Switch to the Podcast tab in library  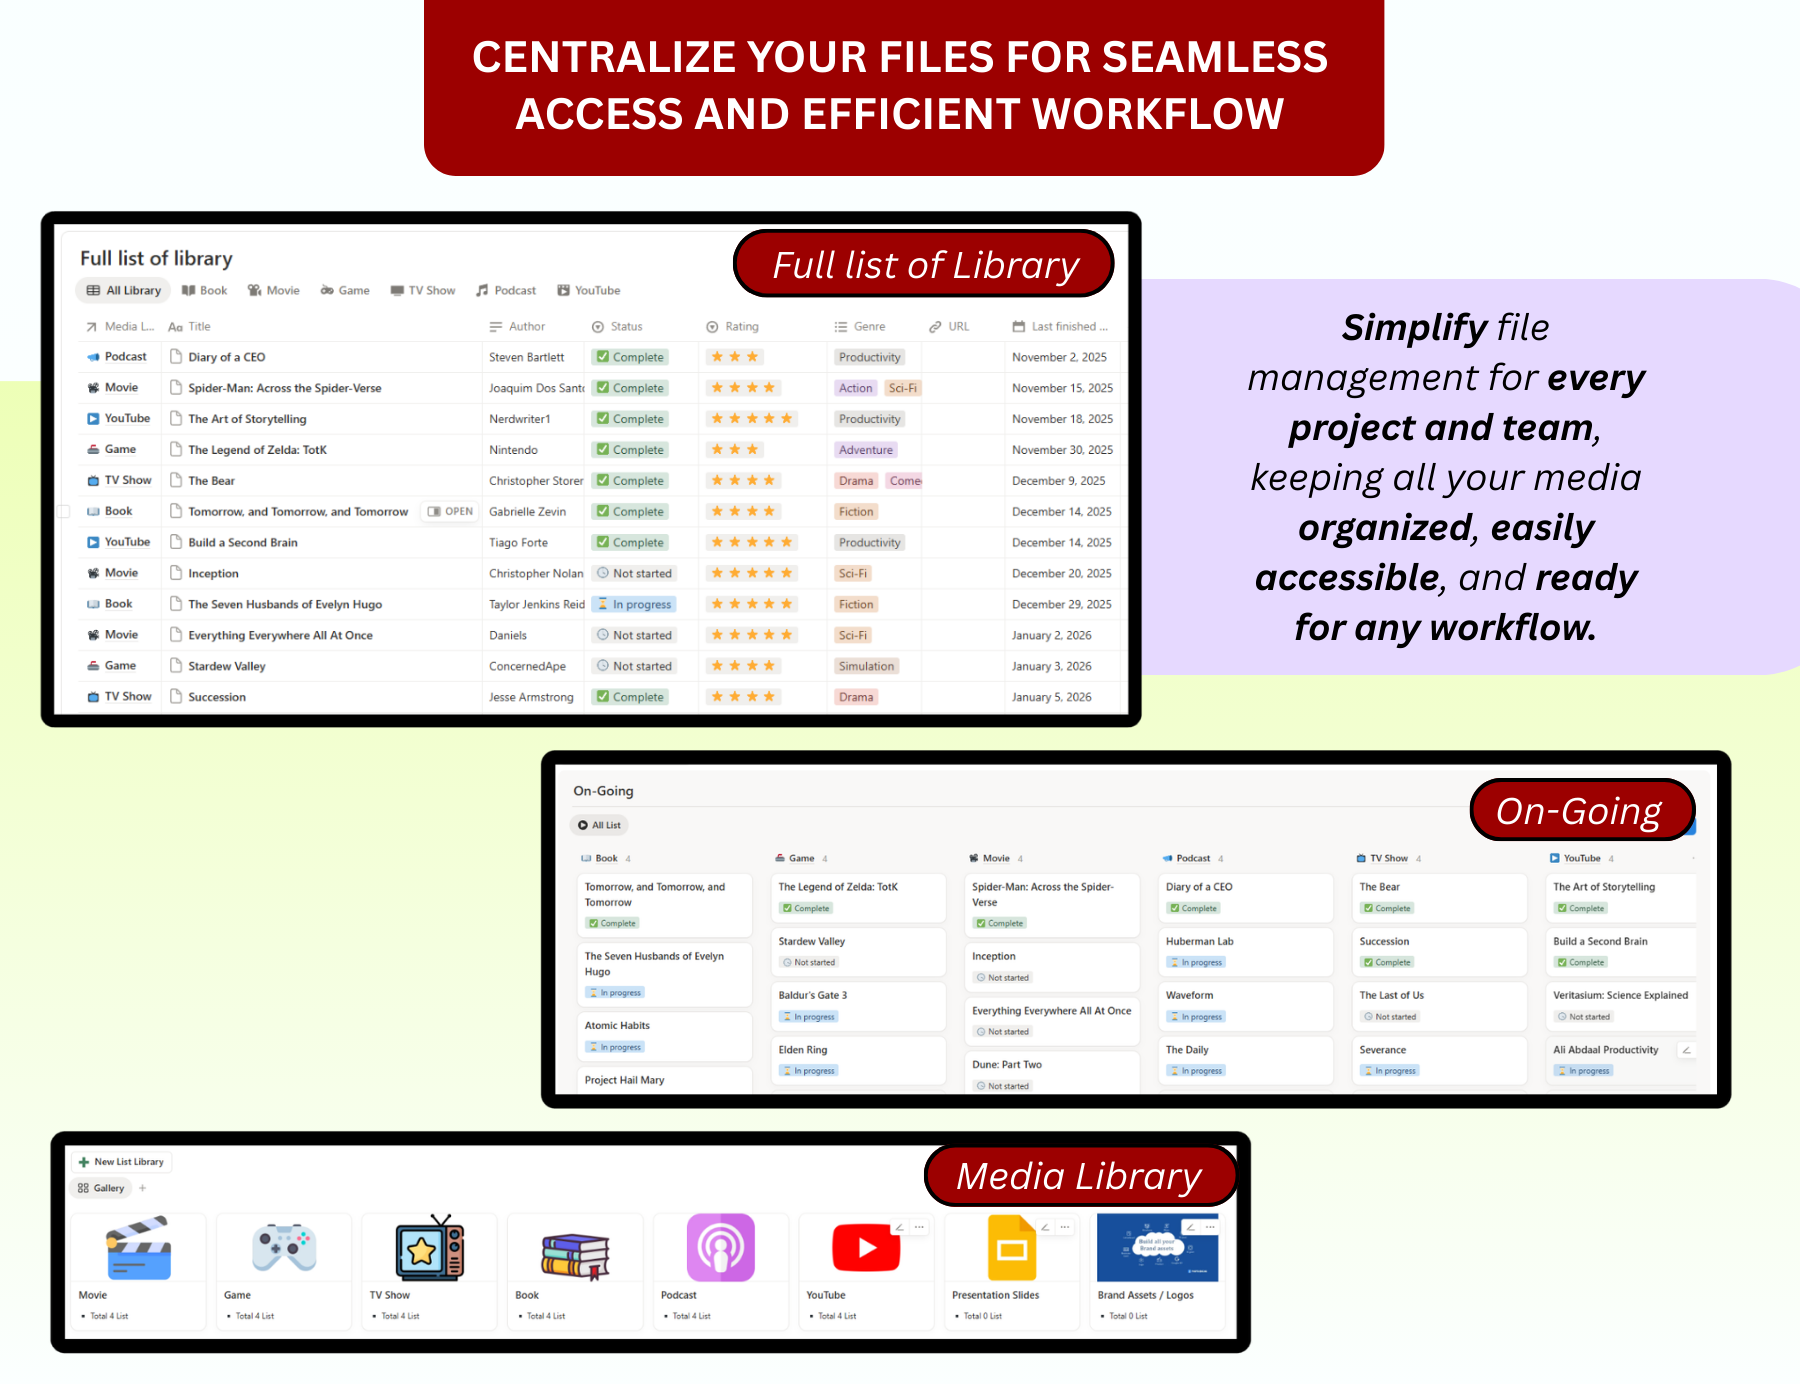[506, 291]
